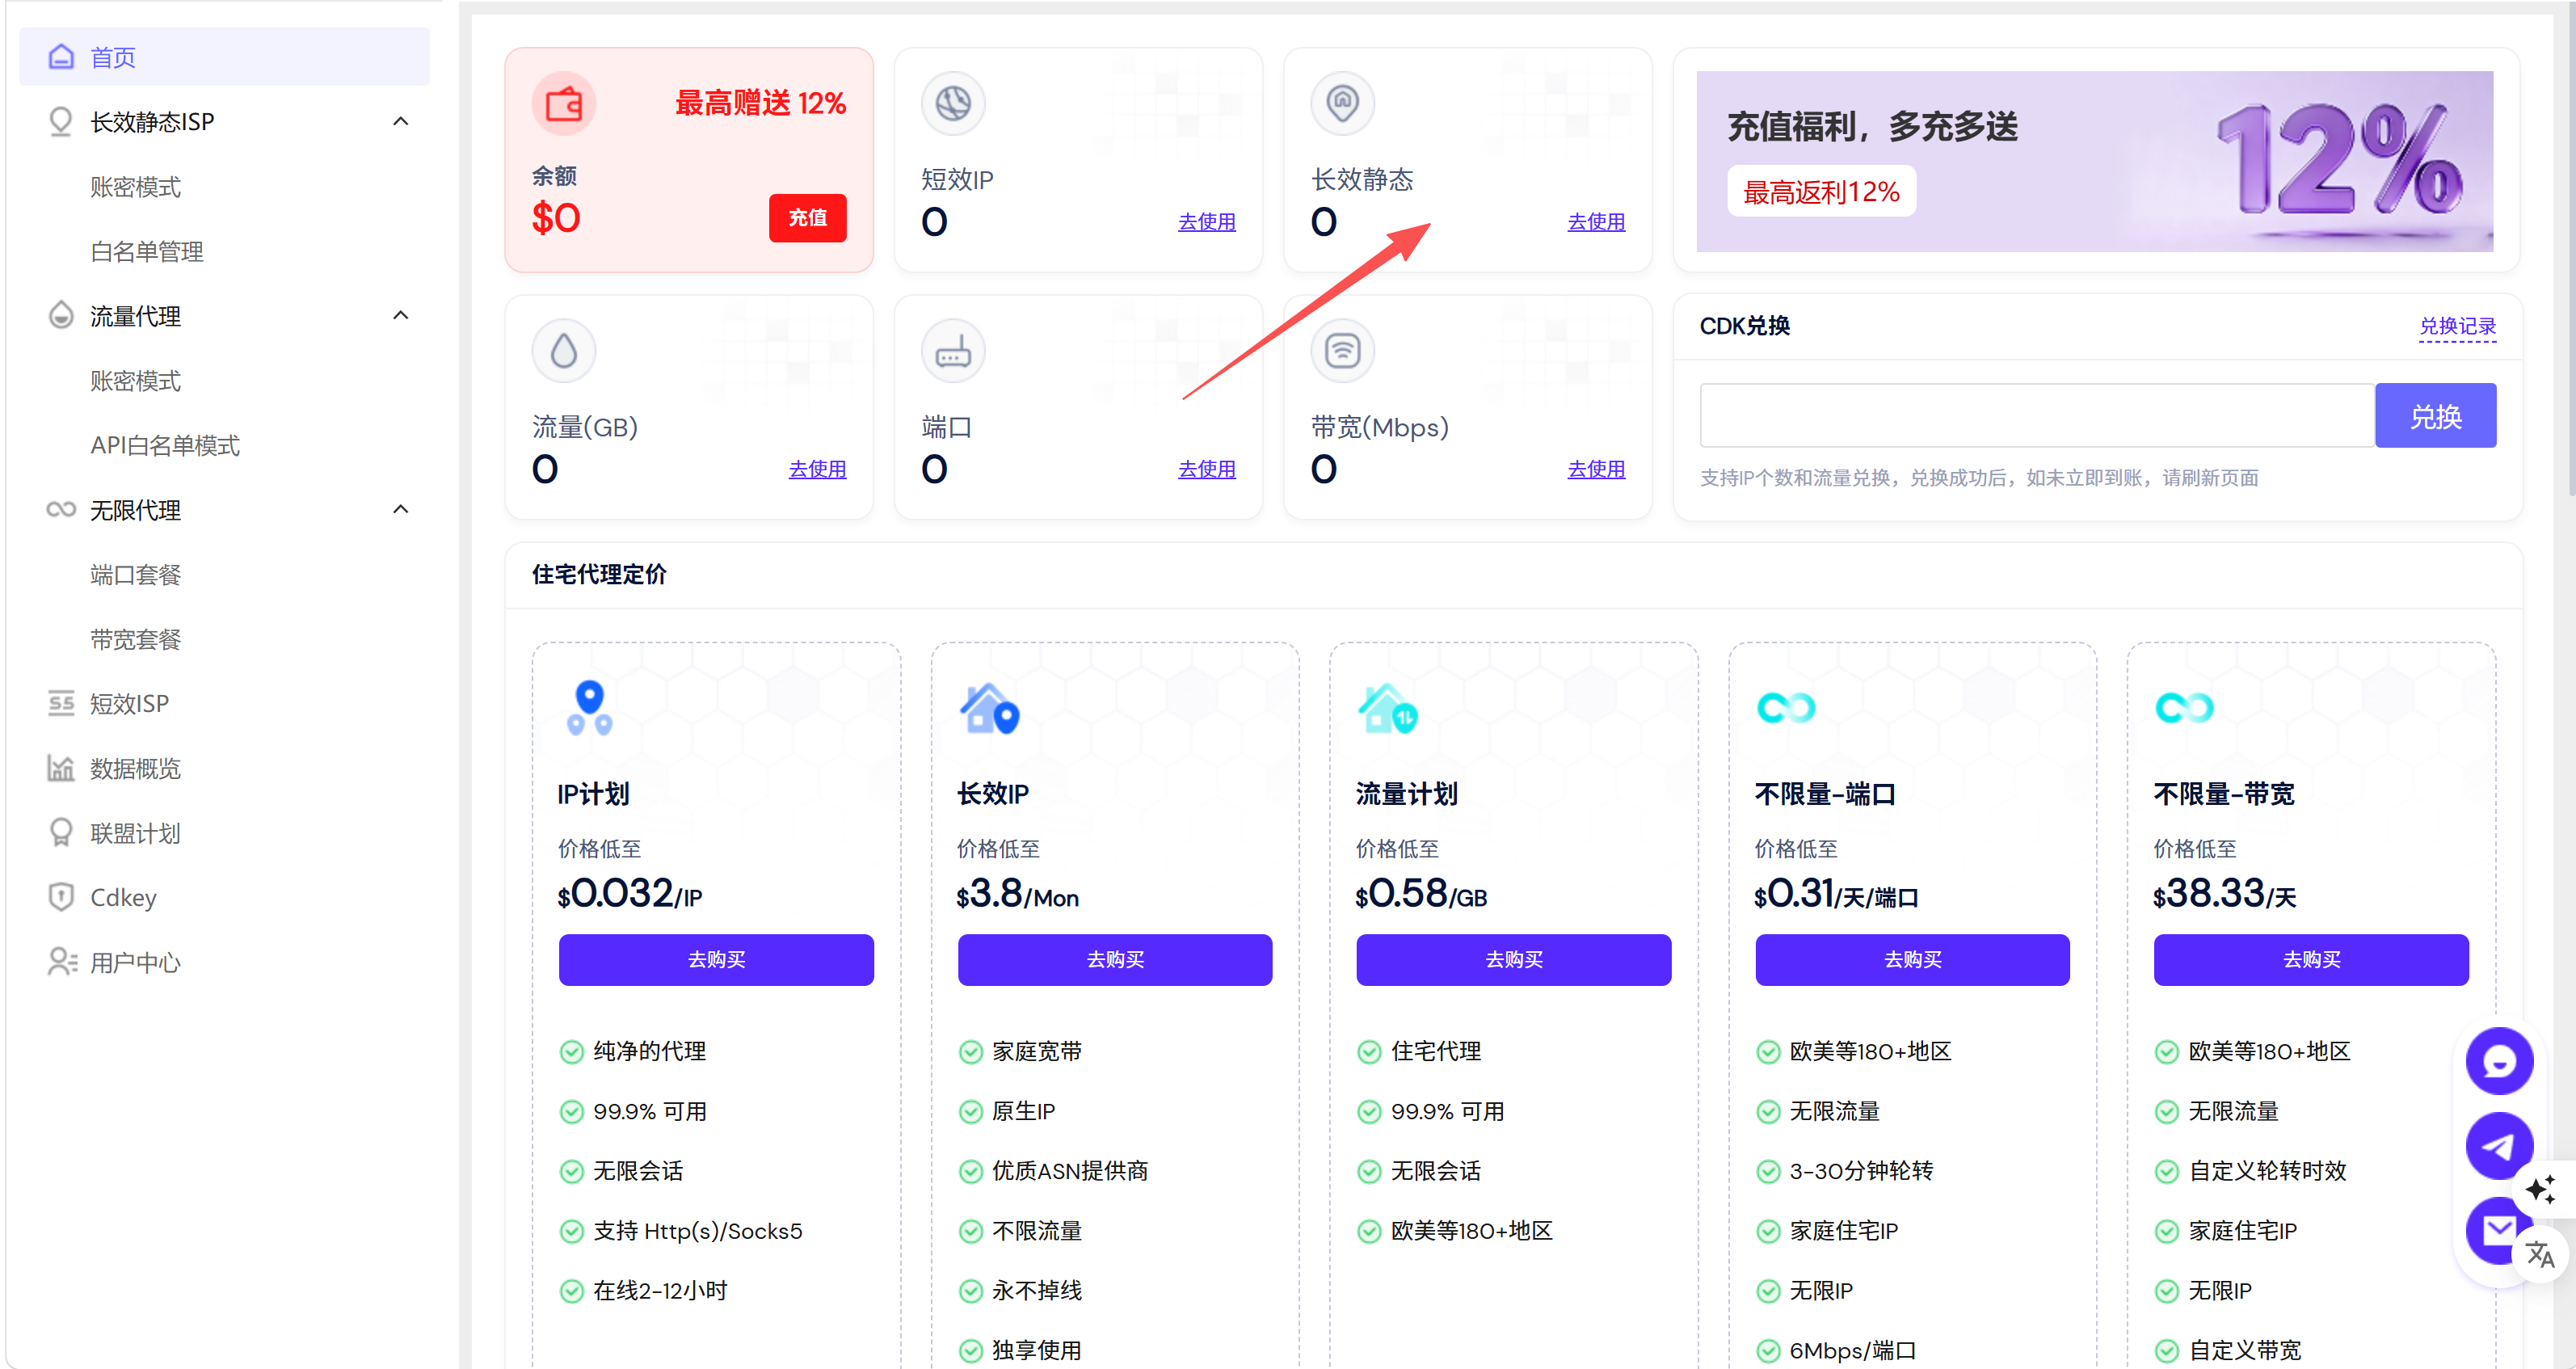Screen dimensions: 2576x1369
Task: Click the short-term IP globe icon
Action: pyautogui.click(x=952, y=104)
